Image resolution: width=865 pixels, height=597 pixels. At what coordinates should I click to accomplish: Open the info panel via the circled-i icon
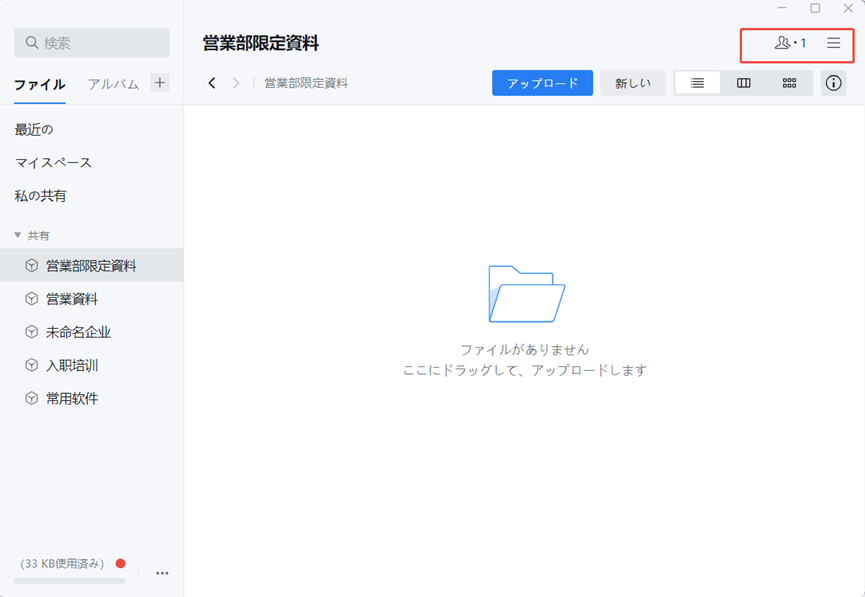coord(835,83)
